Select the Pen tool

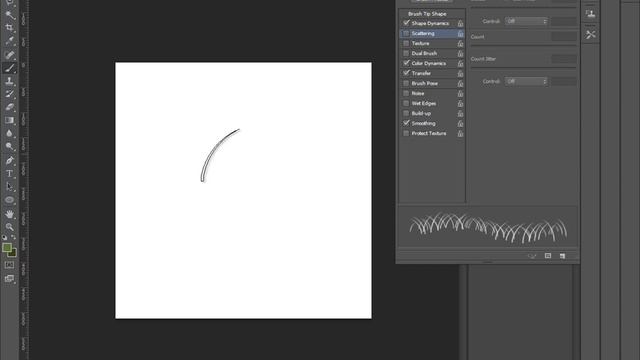[9, 160]
